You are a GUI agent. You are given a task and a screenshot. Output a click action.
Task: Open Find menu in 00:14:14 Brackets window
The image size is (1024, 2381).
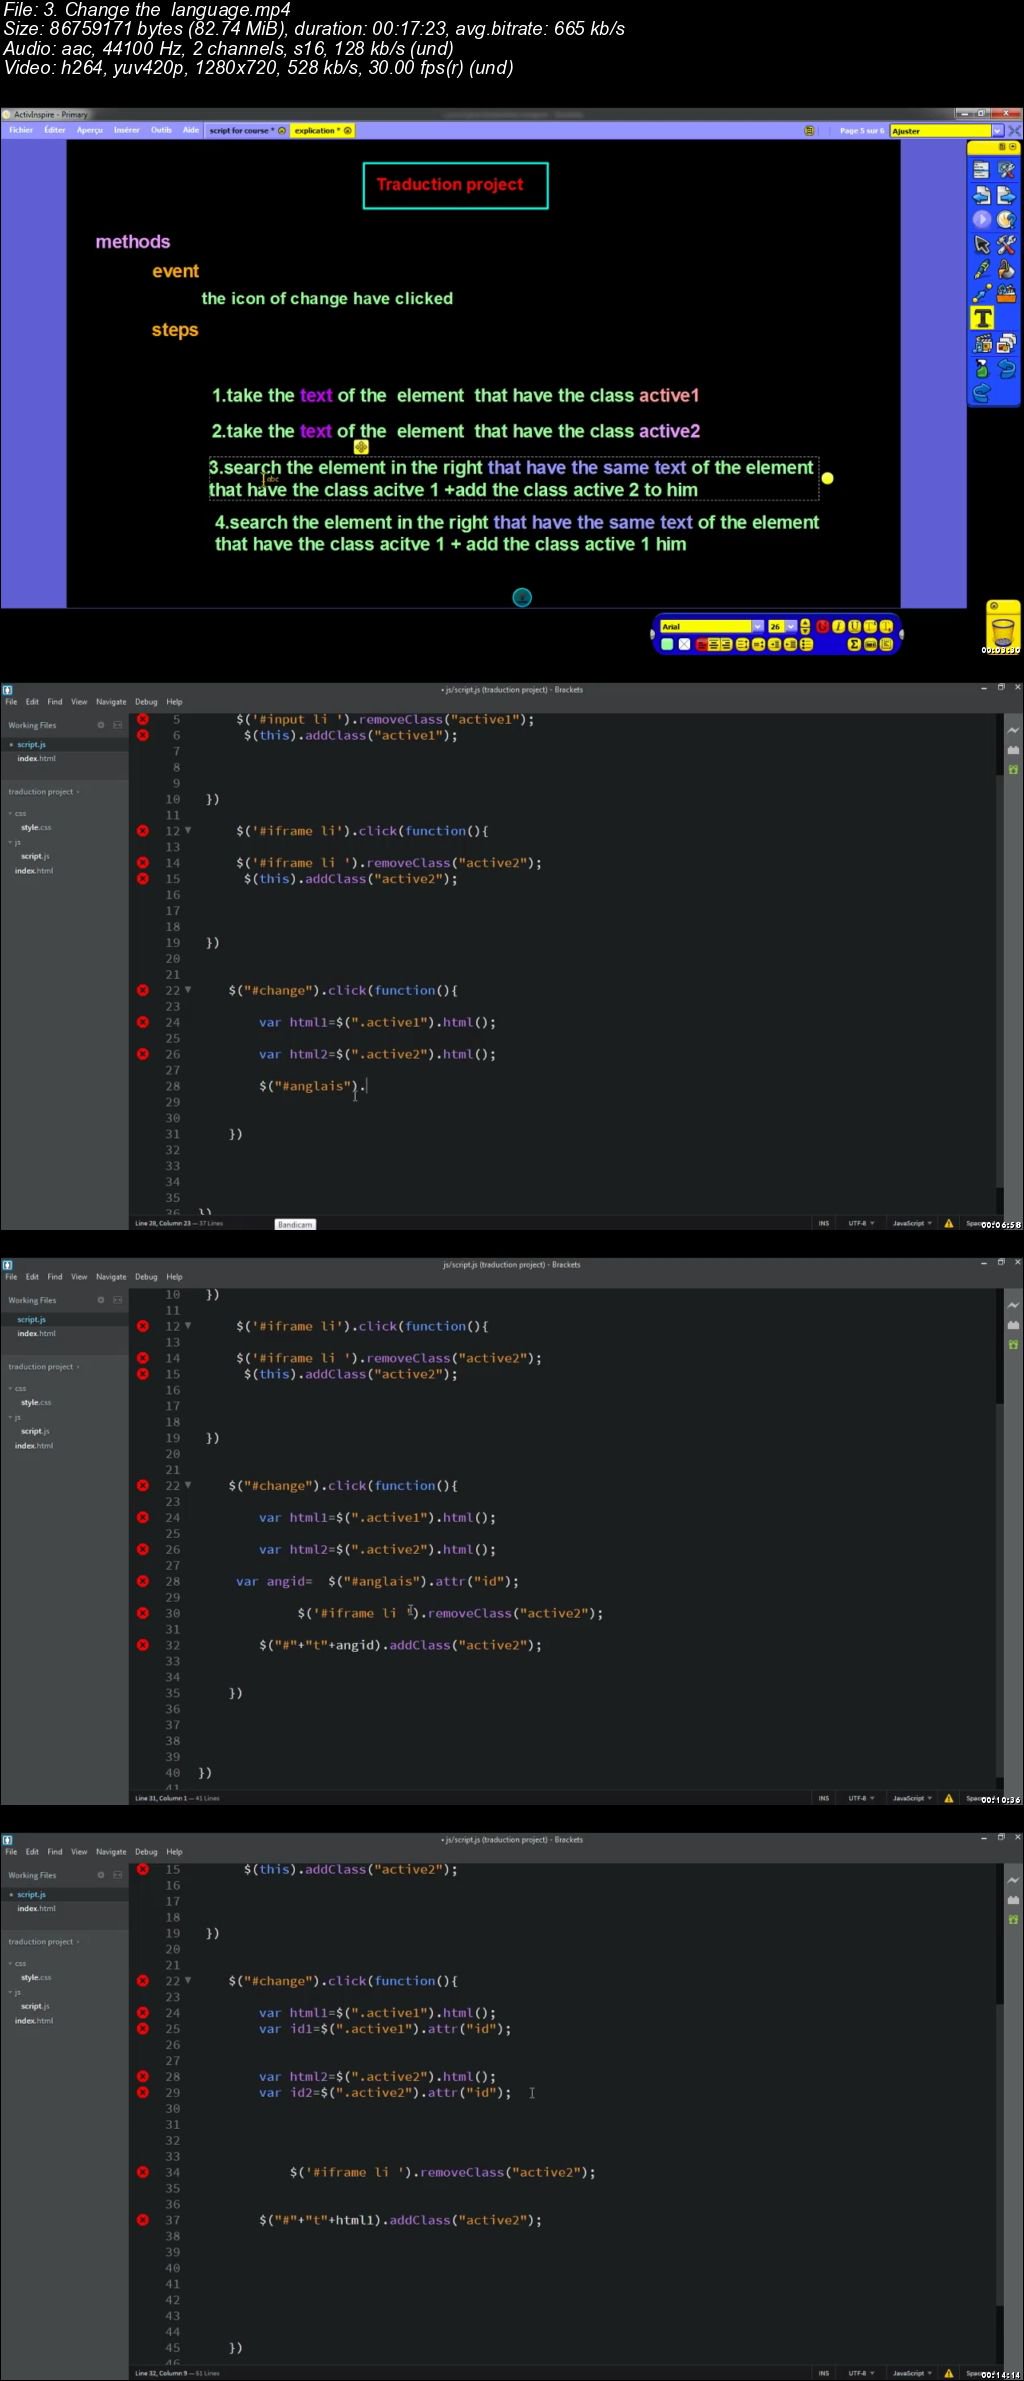point(55,1852)
